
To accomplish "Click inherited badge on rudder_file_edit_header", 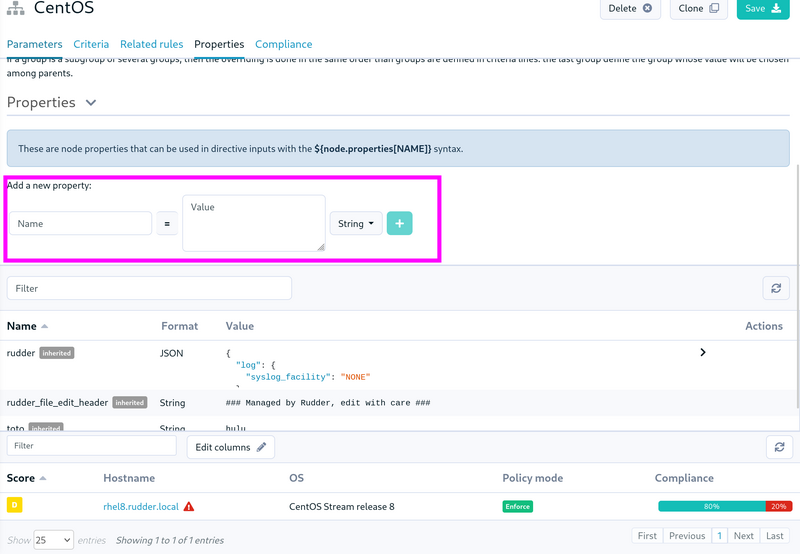I will [x=130, y=402].
